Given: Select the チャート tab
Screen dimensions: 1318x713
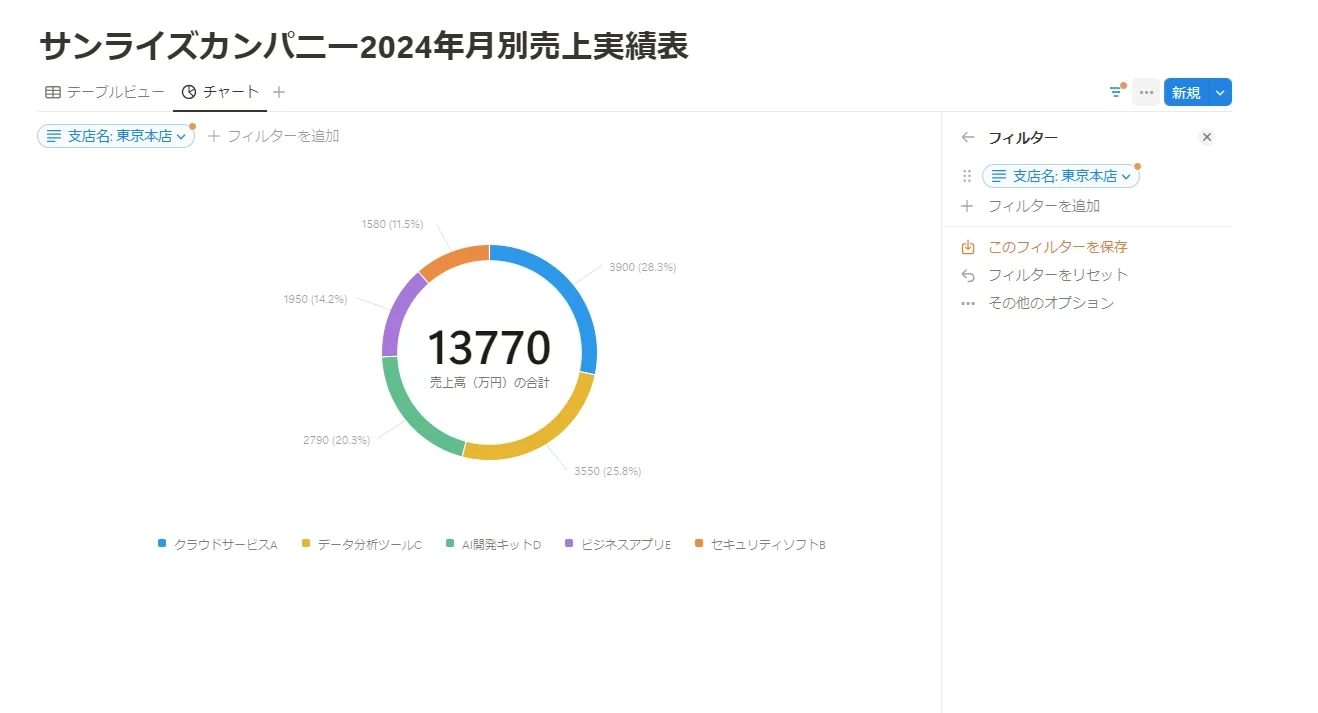Looking at the screenshot, I should pyautogui.click(x=220, y=92).
